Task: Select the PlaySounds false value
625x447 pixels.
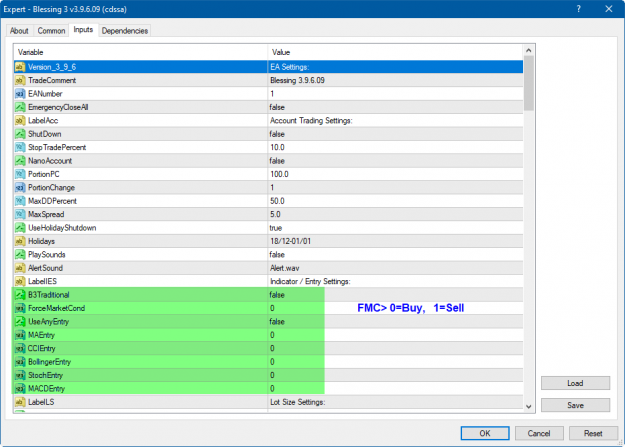Action: (277, 254)
